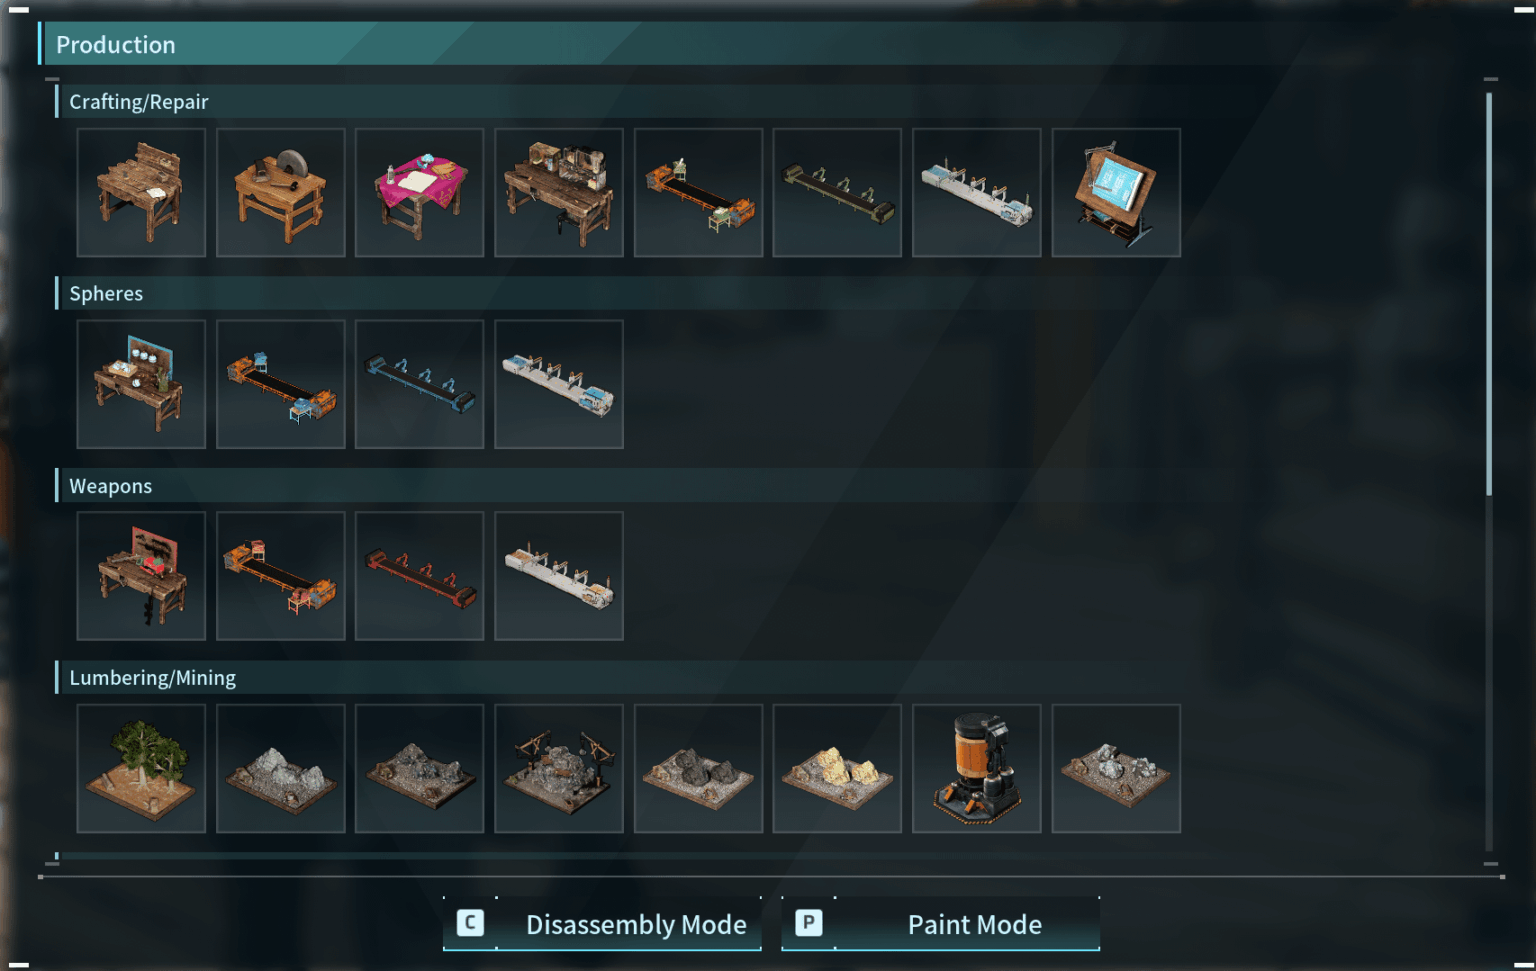Choose the white sphere assembly line

pos(559,384)
